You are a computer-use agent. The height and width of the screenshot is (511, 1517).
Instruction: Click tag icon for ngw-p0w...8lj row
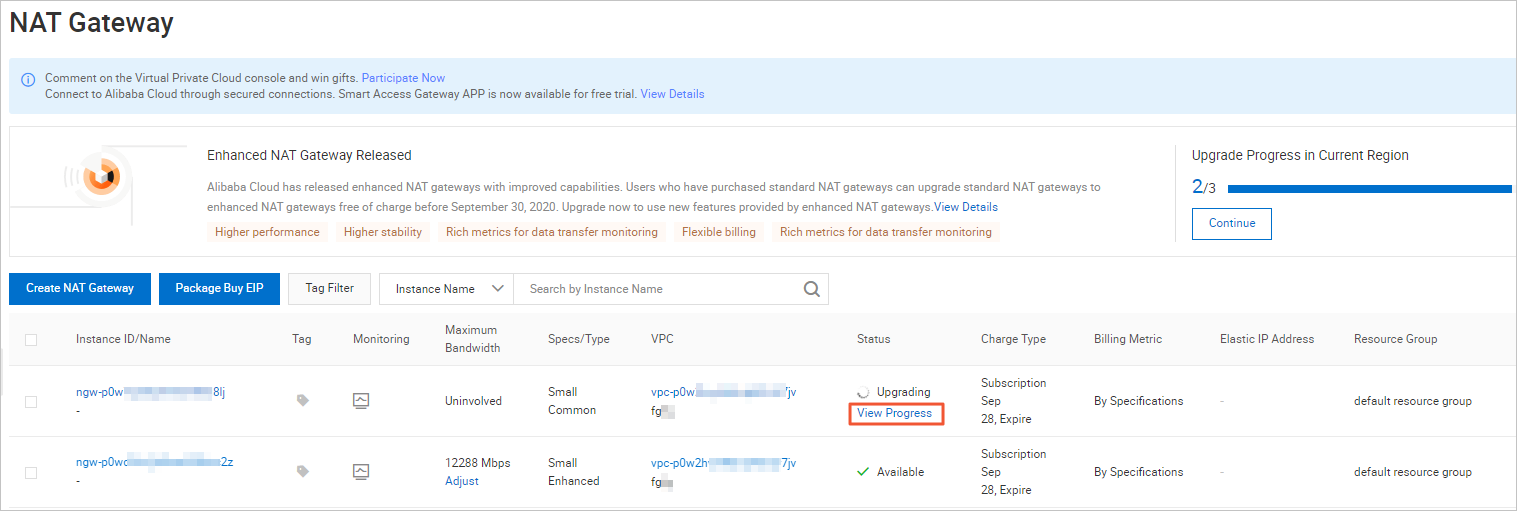click(303, 400)
